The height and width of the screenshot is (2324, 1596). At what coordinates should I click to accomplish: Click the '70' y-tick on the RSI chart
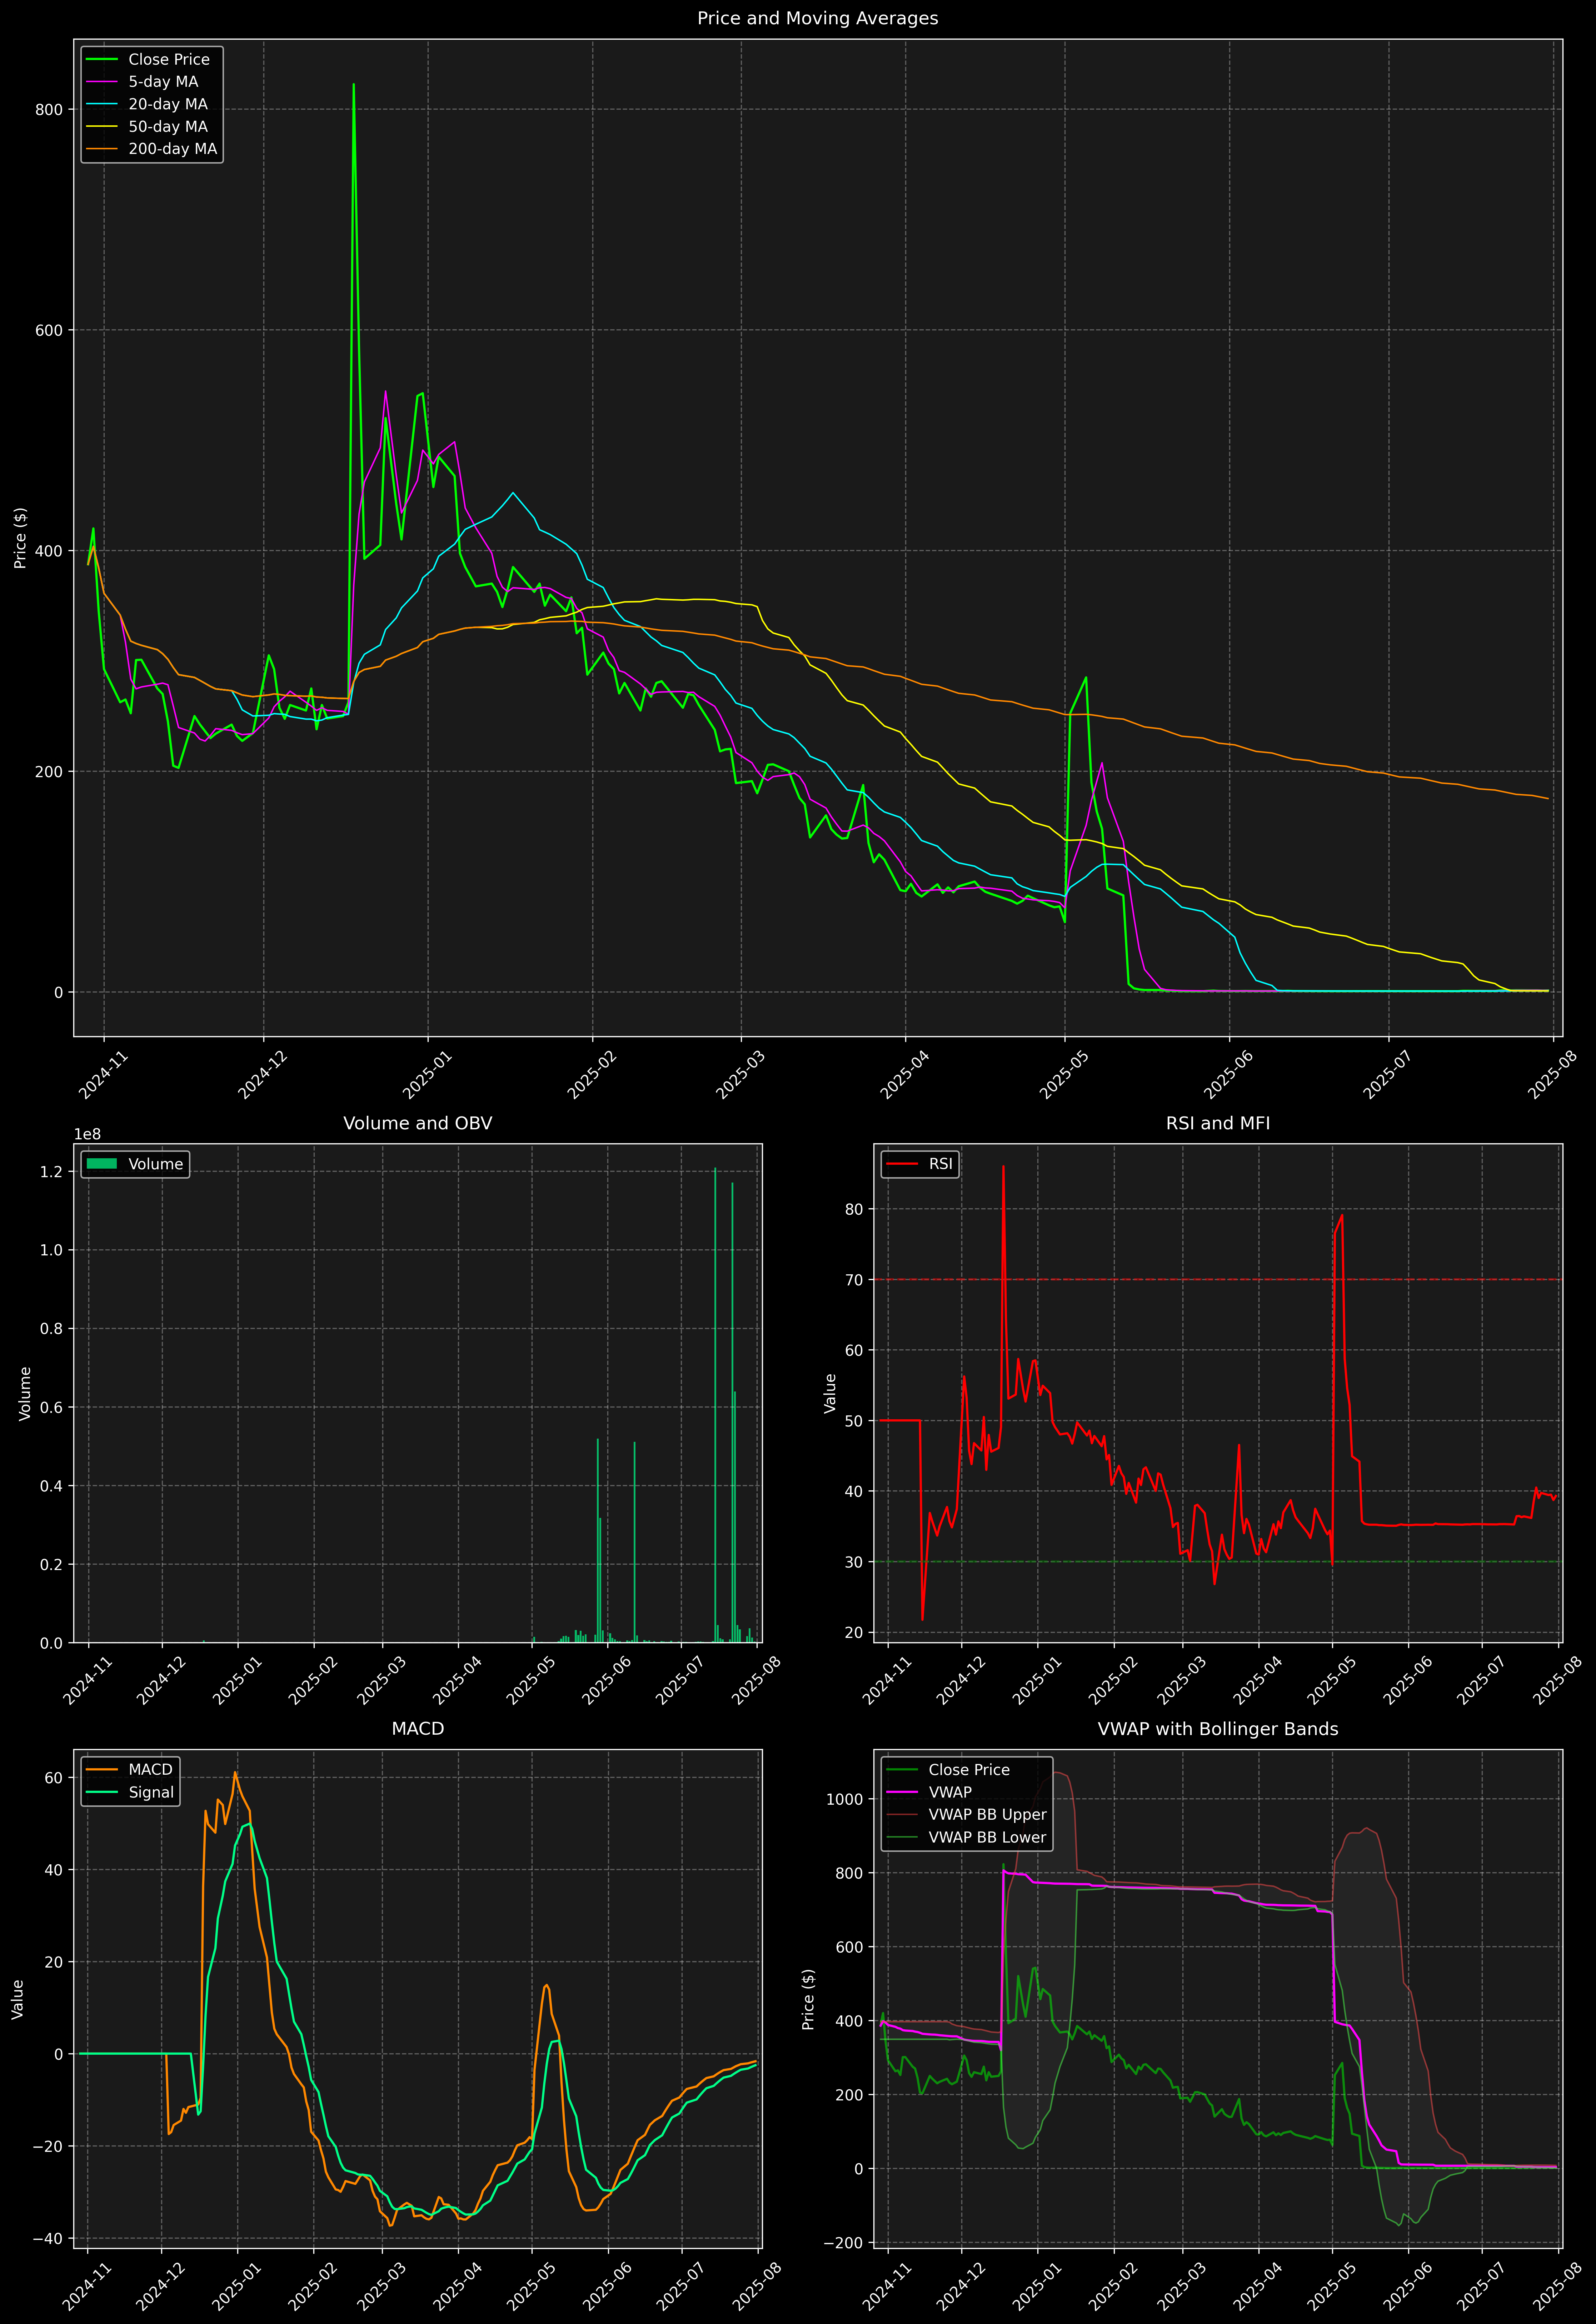pos(854,1280)
